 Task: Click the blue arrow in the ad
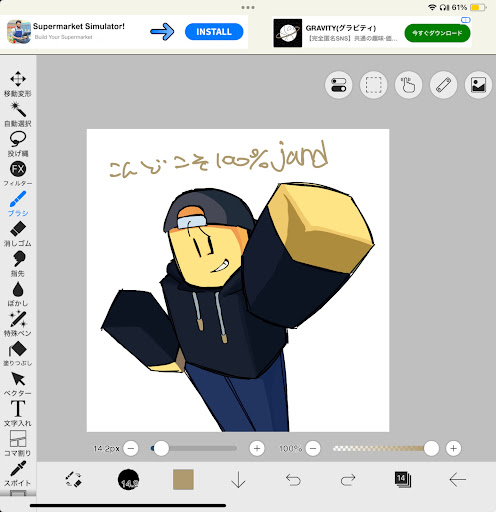click(162, 32)
